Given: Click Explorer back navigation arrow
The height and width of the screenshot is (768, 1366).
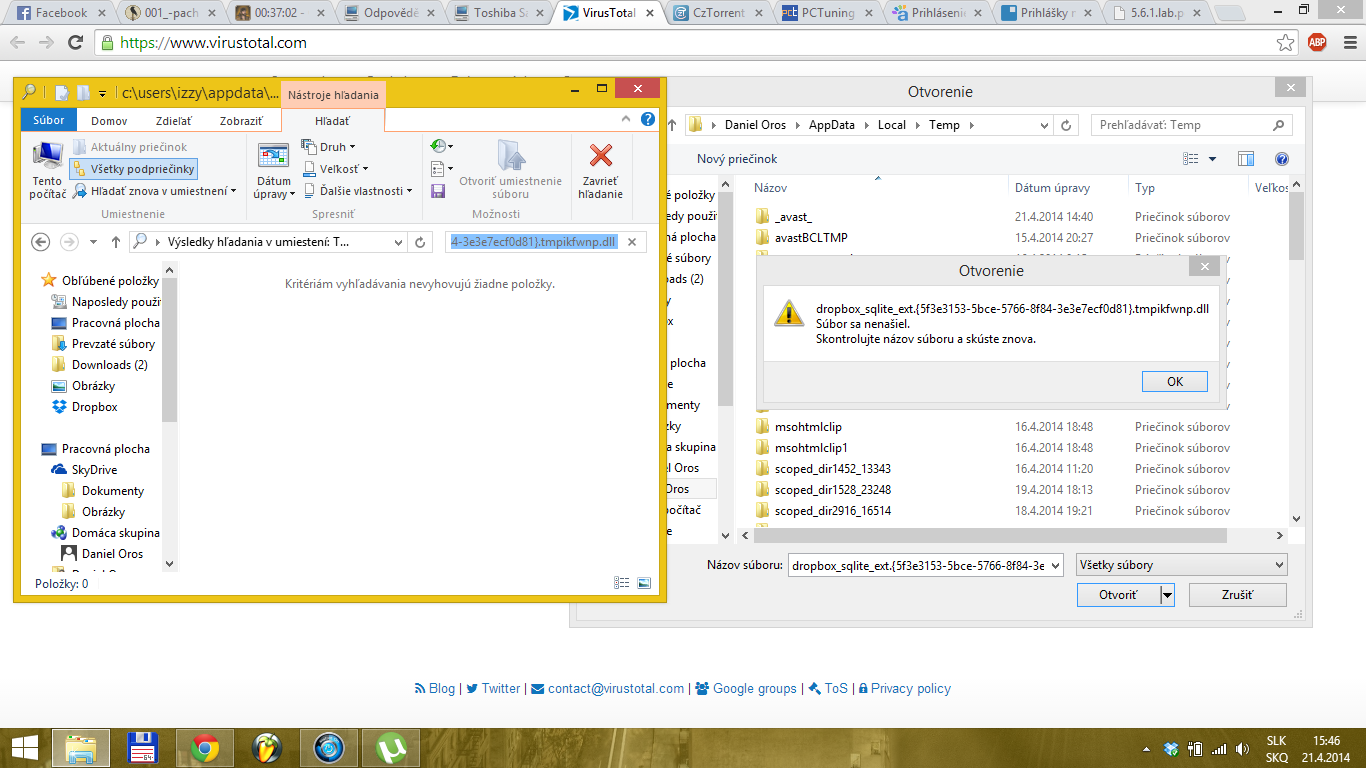Looking at the screenshot, I should 41,242.
